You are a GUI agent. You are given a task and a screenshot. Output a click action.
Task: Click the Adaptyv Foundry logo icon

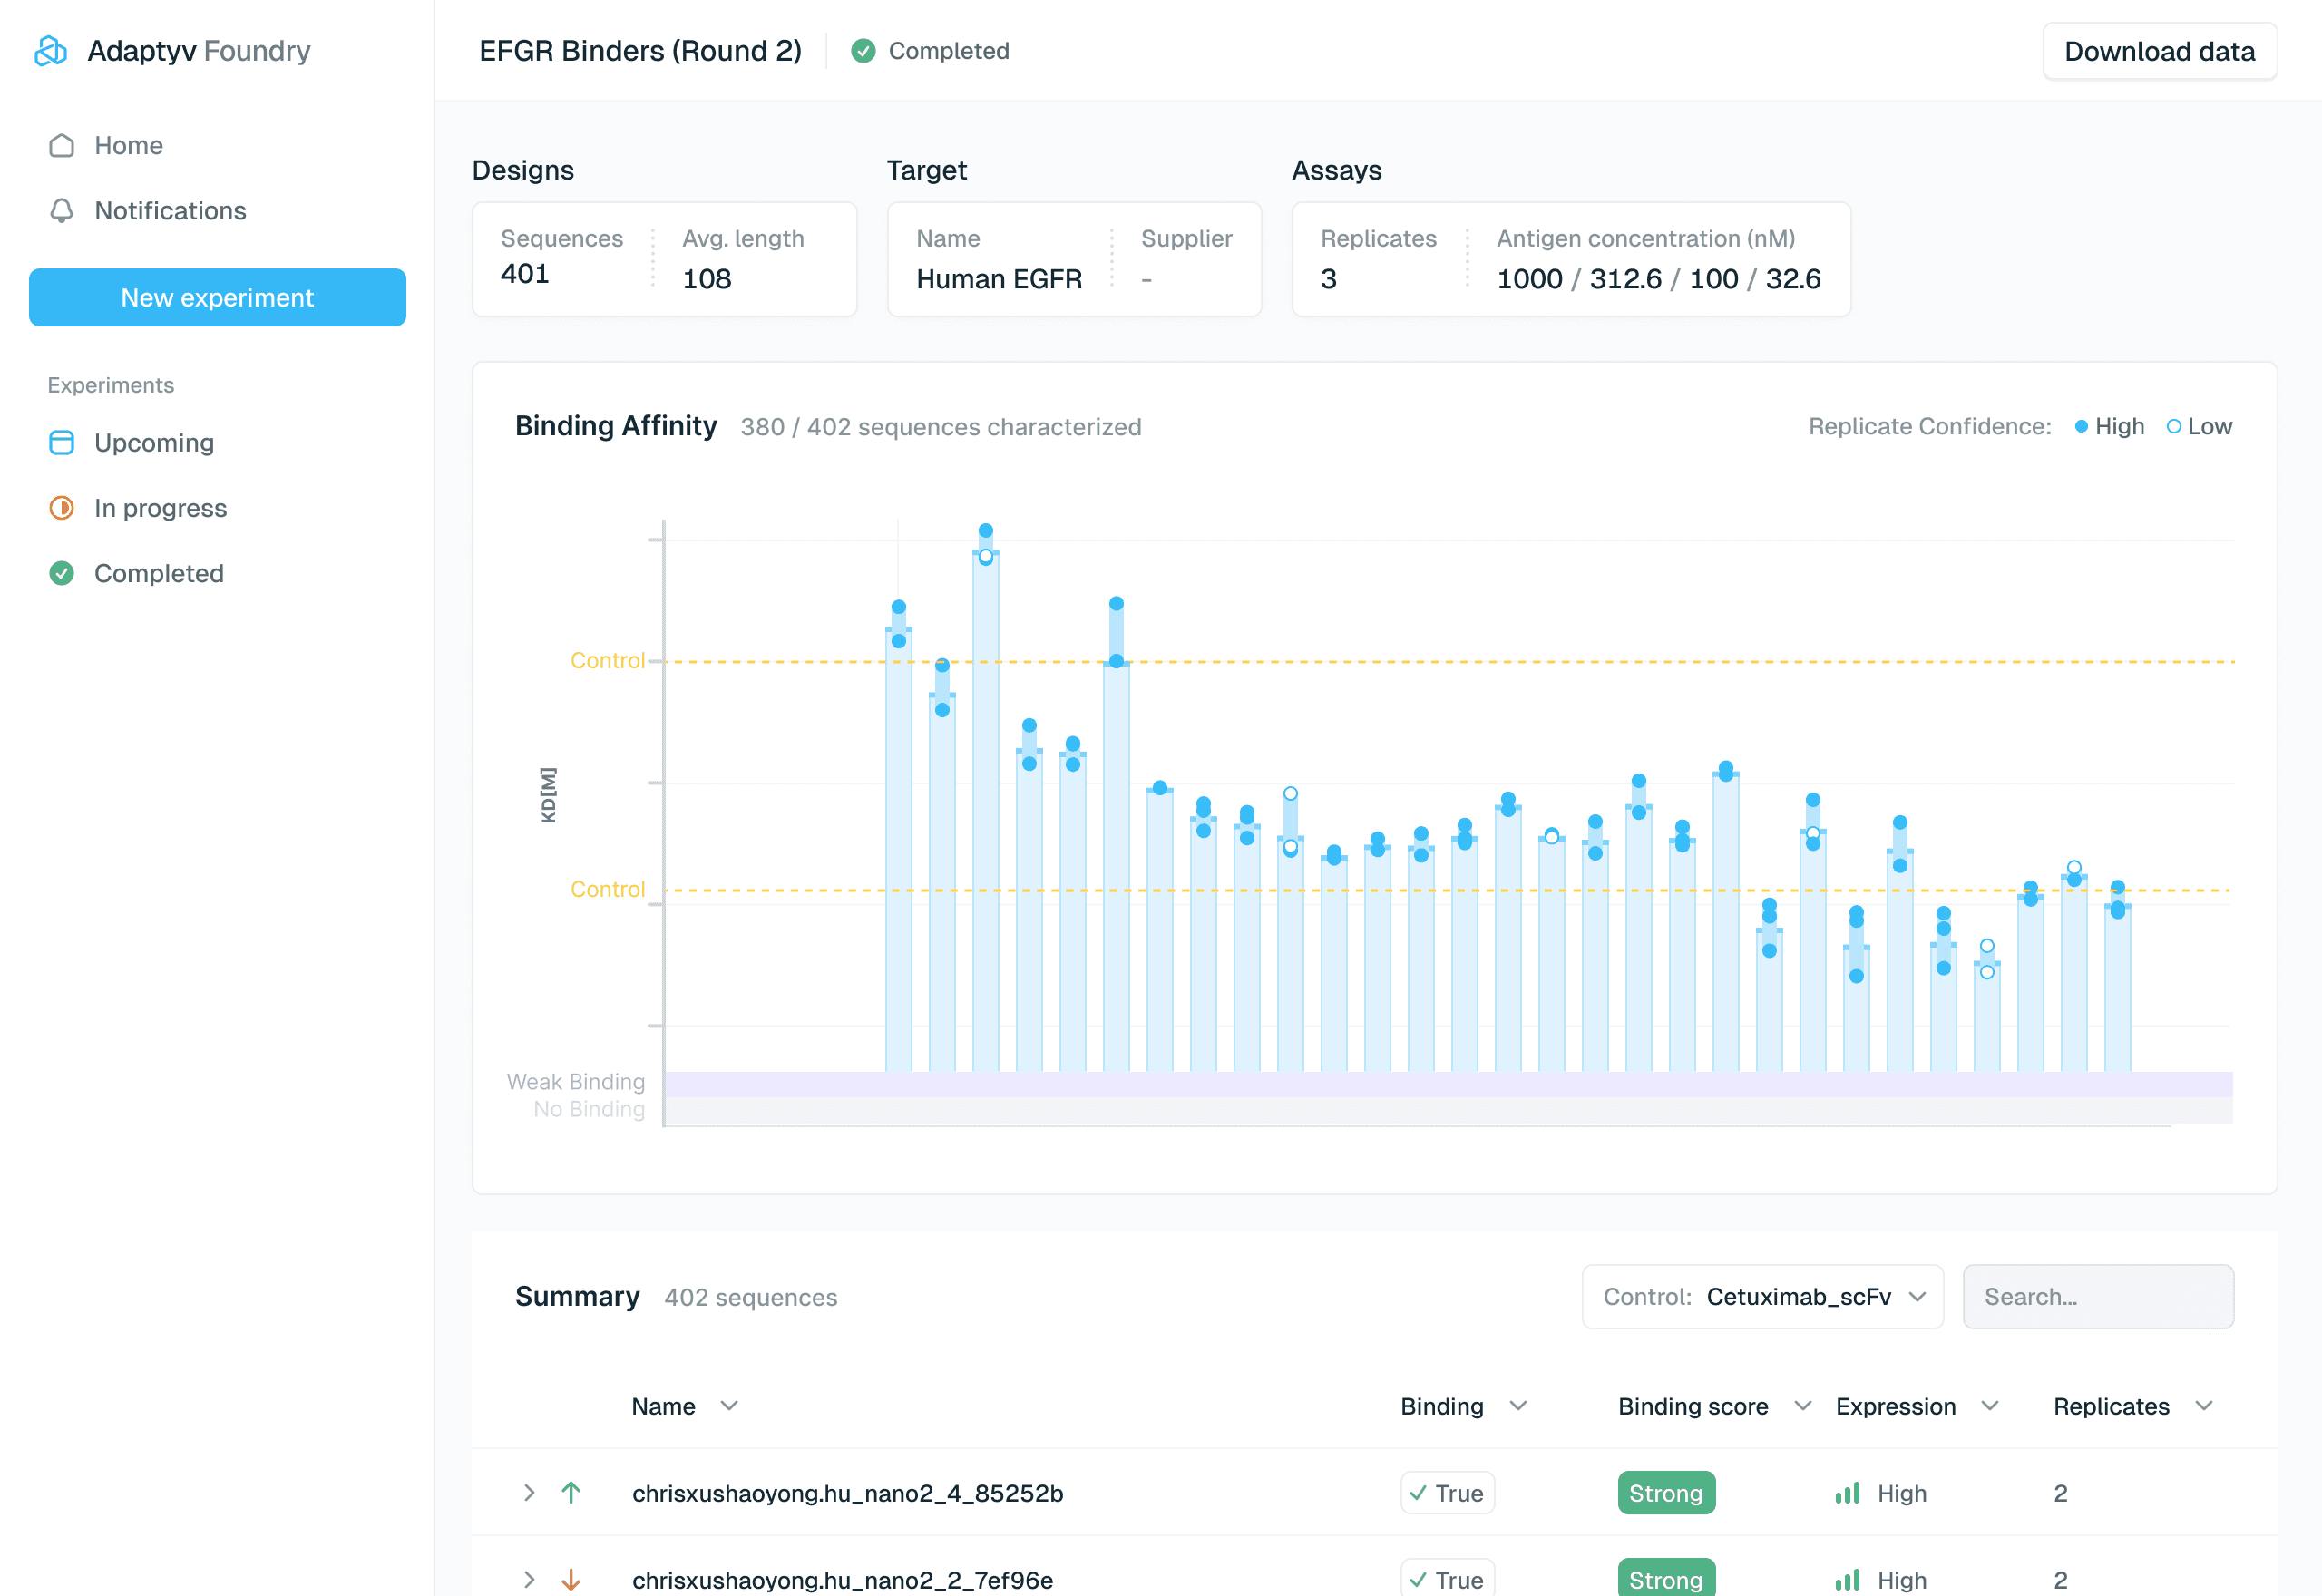pos(50,50)
